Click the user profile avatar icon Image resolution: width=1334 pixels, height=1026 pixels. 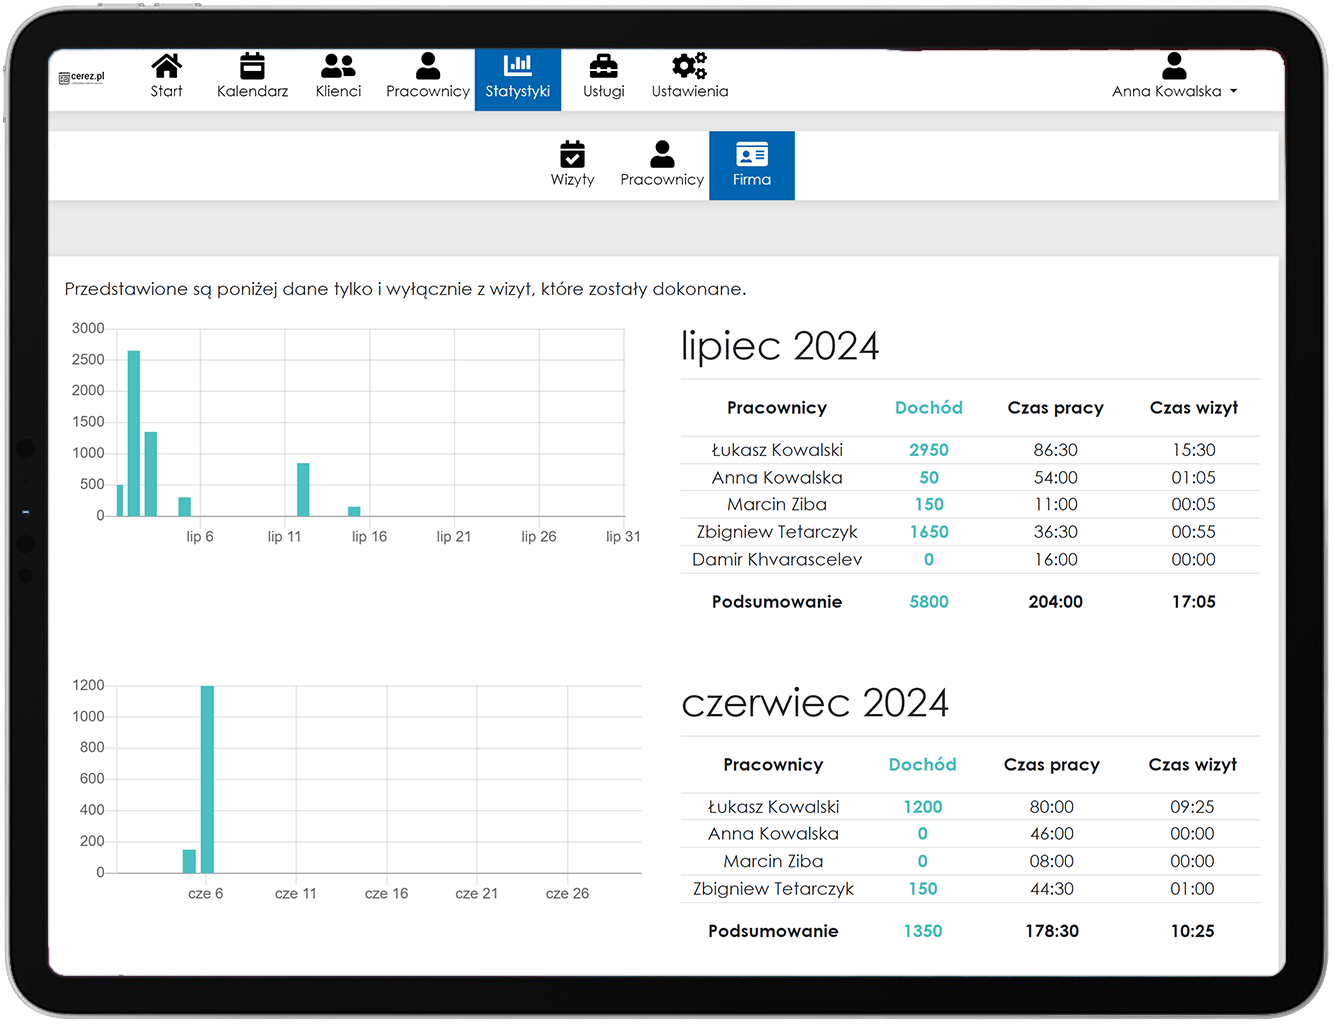1174,67
